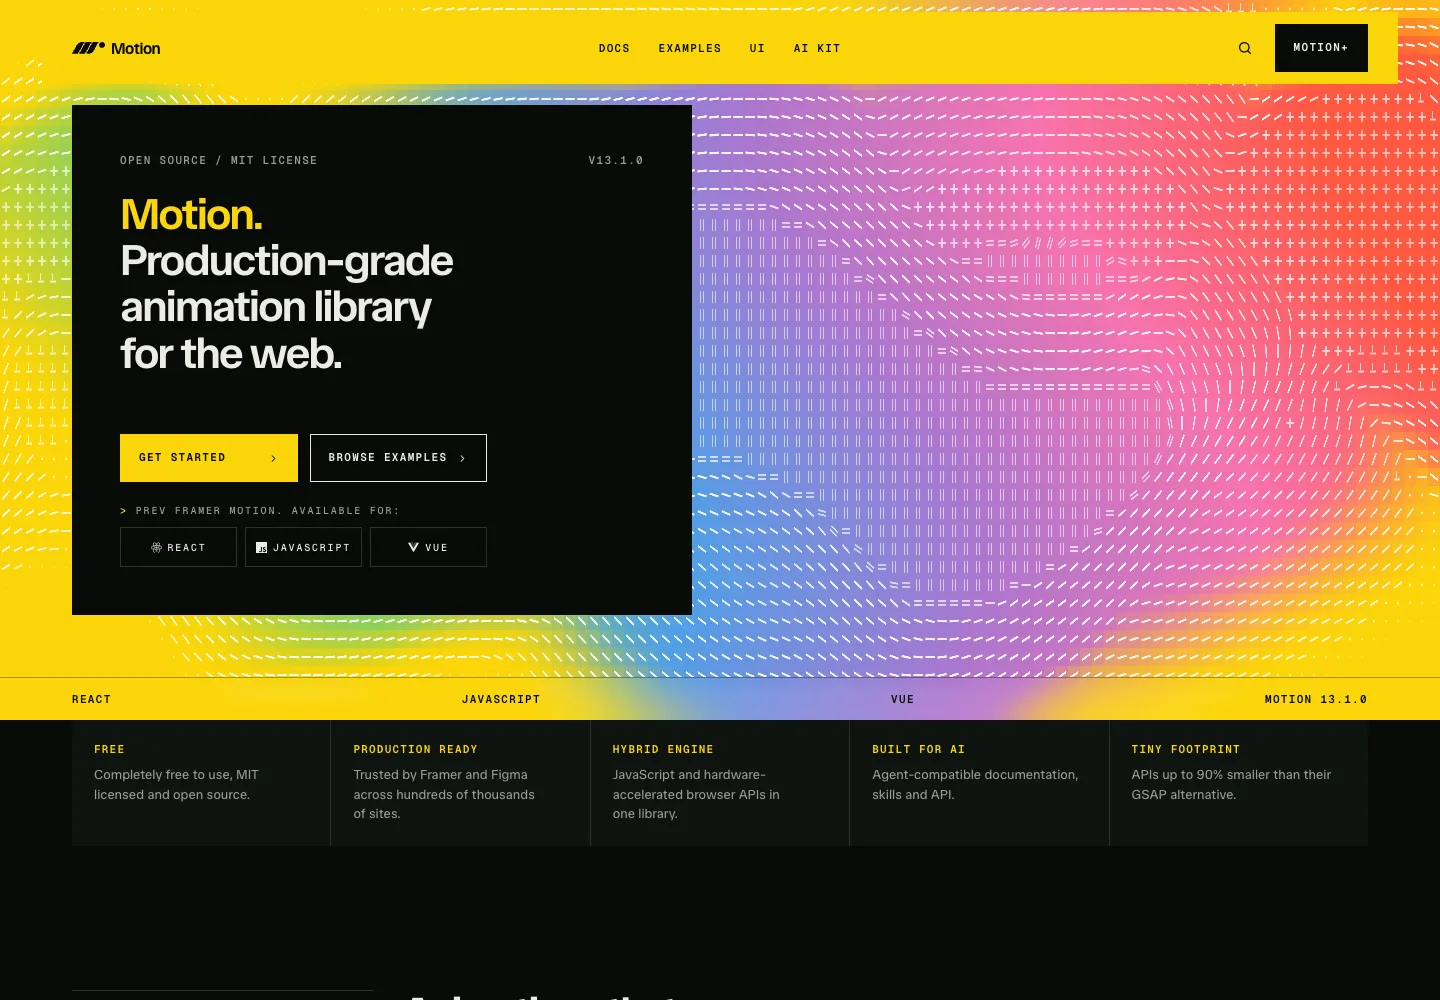The height and width of the screenshot is (1000, 1440).
Task: Click the Built for AI card heading
Action: [x=918, y=749]
